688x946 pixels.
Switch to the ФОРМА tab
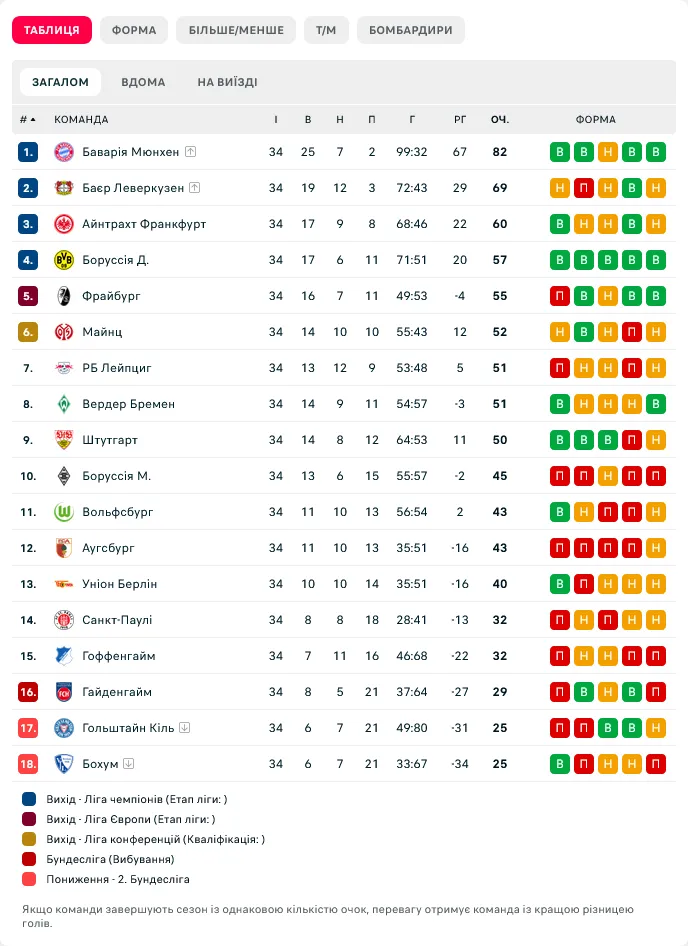click(x=134, y=30)
